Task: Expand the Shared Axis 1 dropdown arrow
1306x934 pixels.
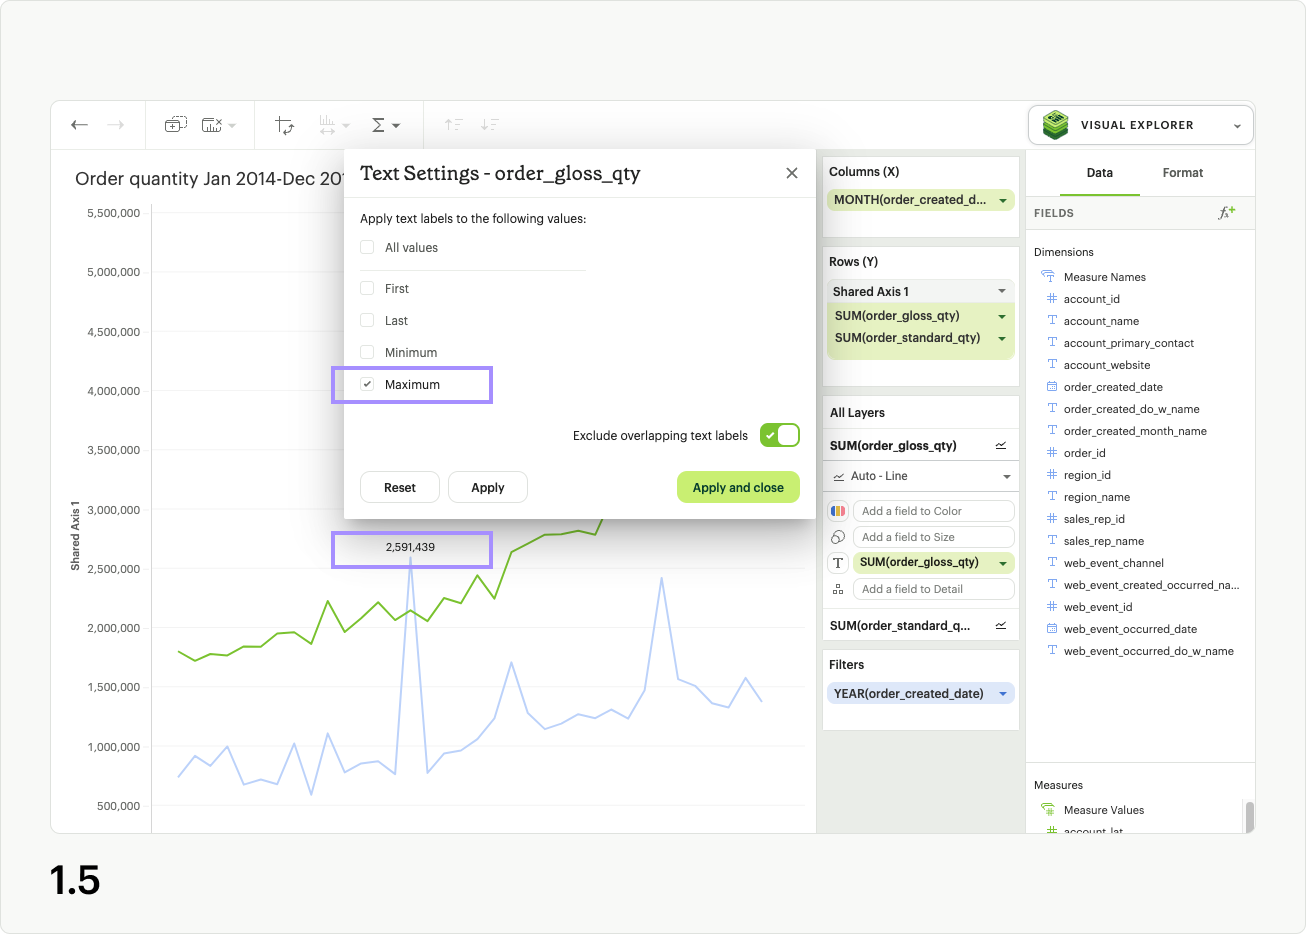Action: click(x=1002, y=291)
